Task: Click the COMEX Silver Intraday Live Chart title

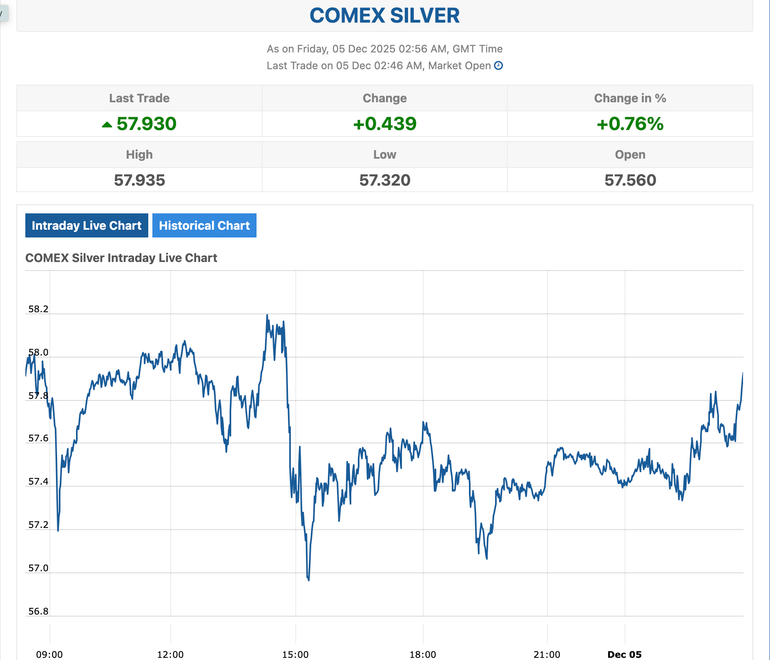Action: tap(121, 258)
